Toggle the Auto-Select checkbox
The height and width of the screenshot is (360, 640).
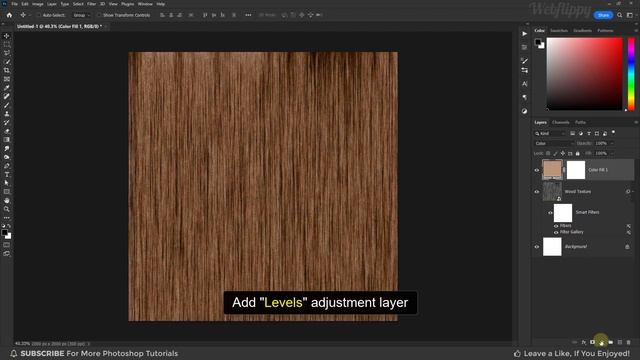pos(39,15)
